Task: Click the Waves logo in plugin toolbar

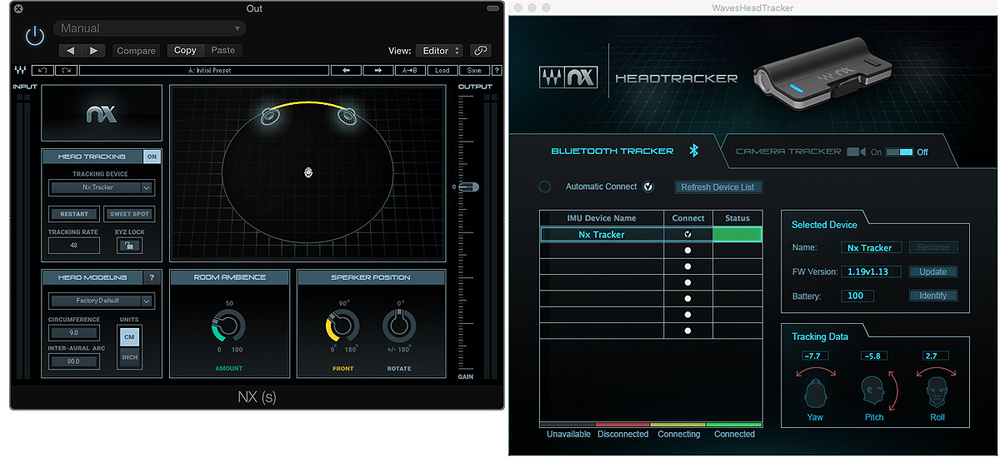Action: (20, 70)
